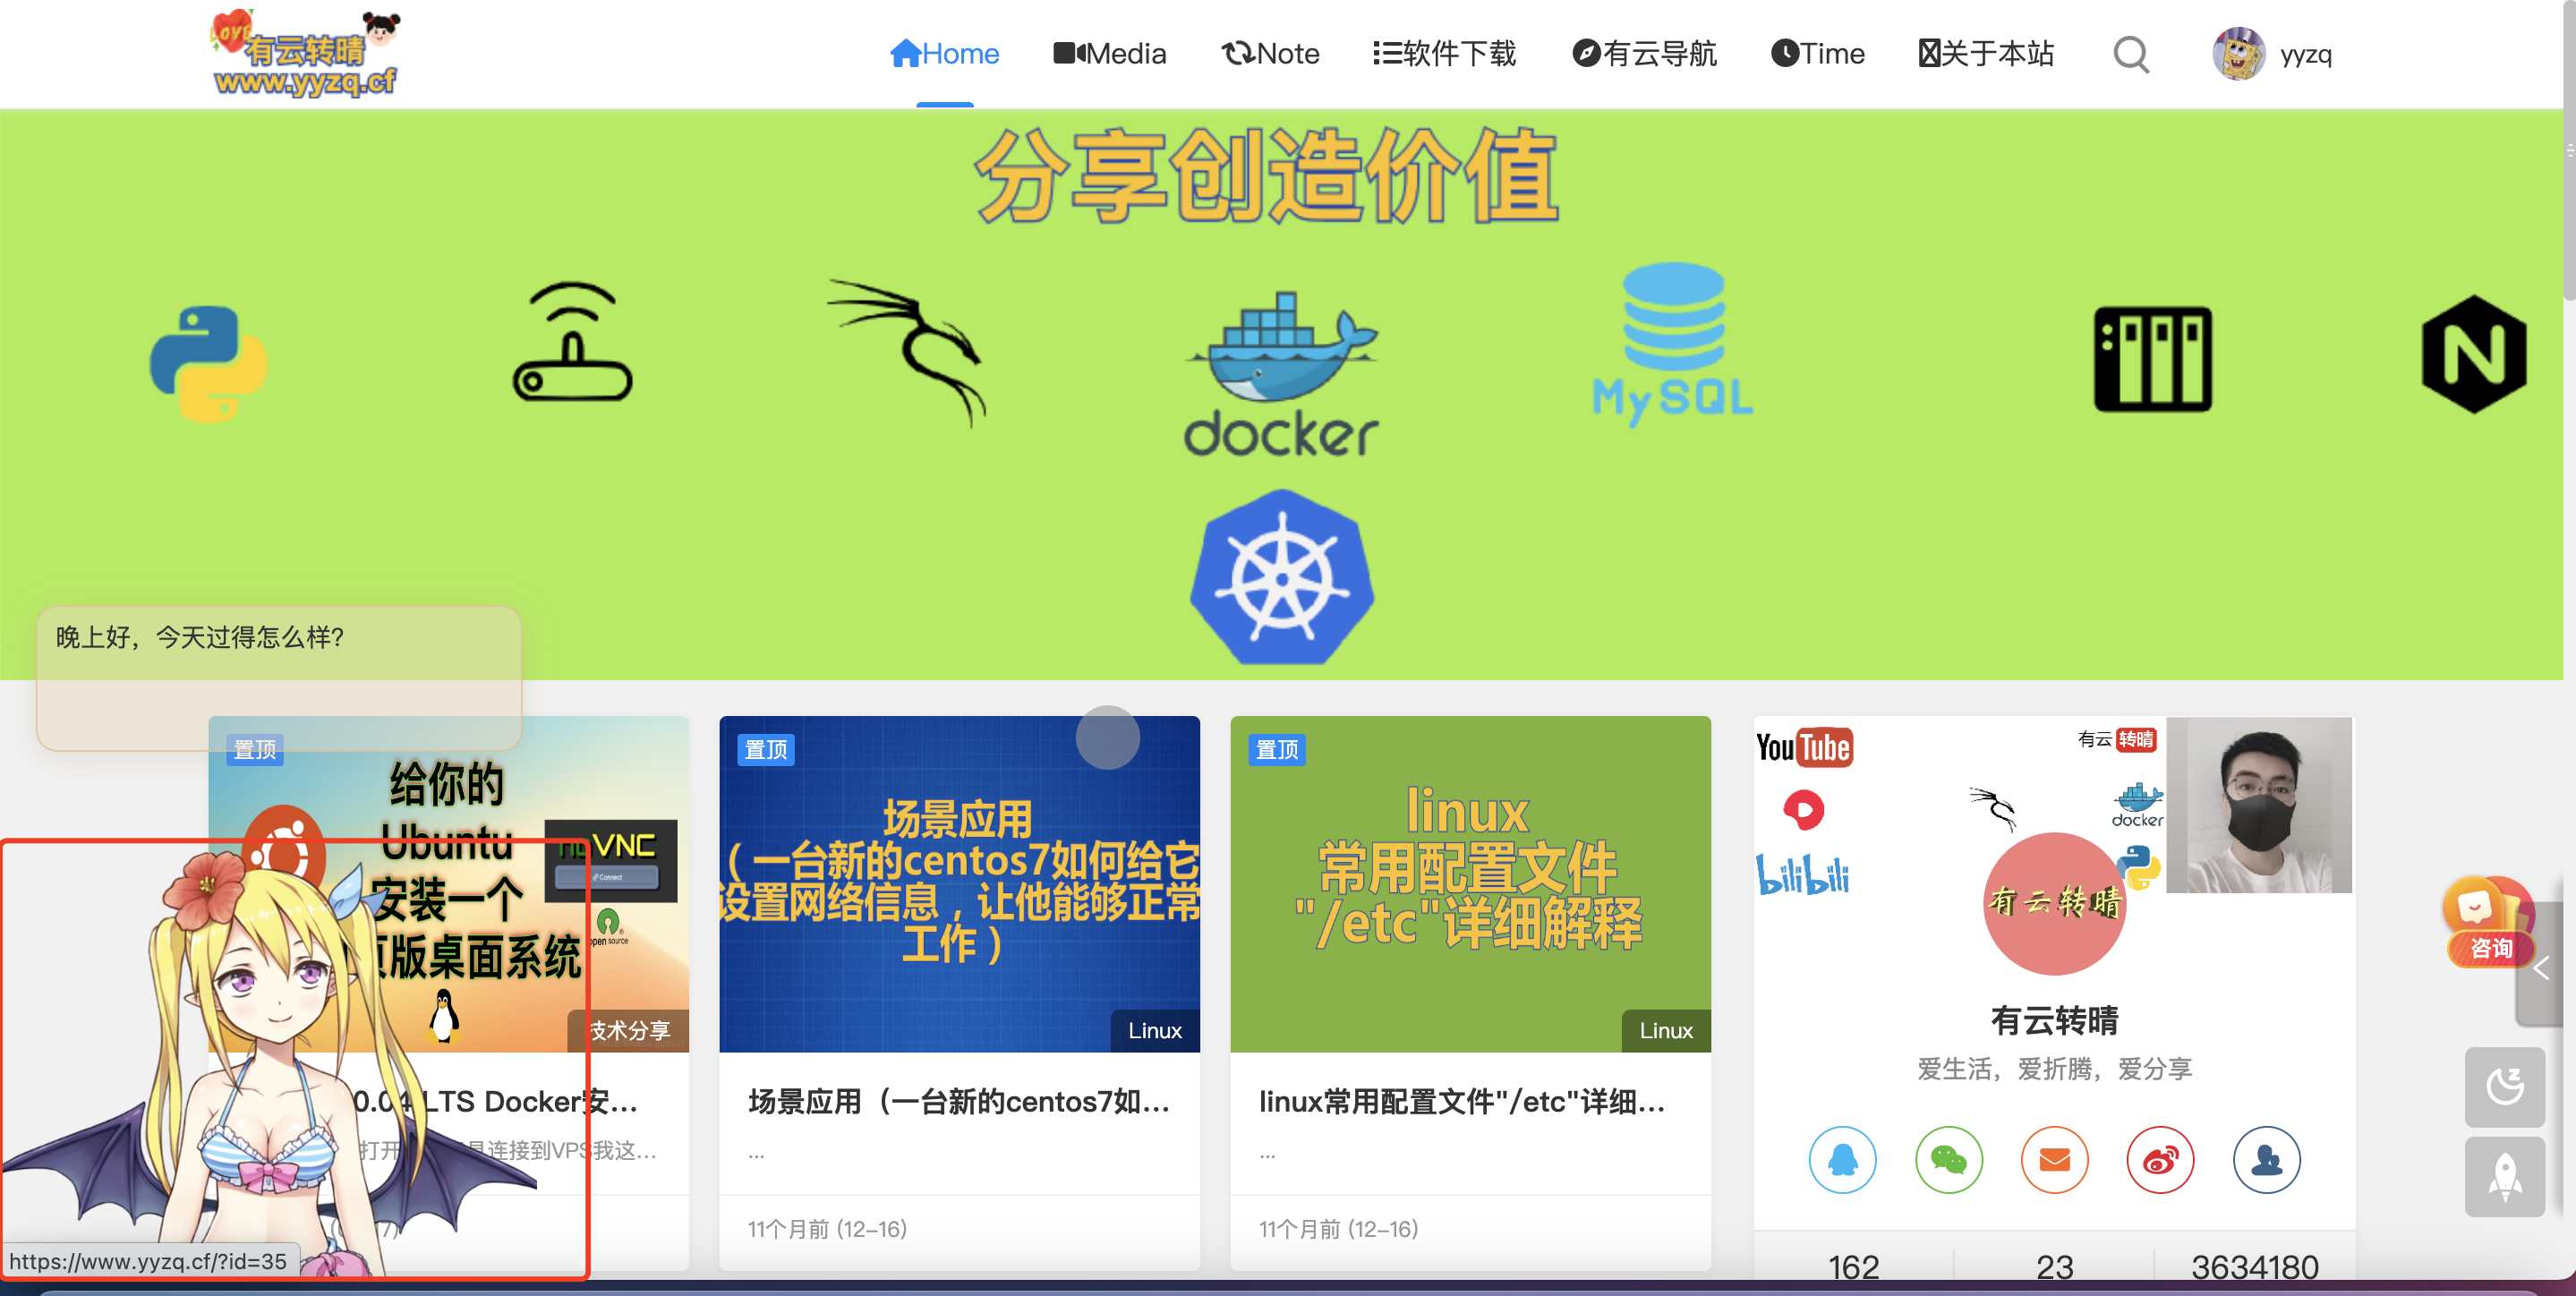Click the 场景应用 centos7 article title
This screenshot has width=2576, height=1296.
[x=958, y=1101]
